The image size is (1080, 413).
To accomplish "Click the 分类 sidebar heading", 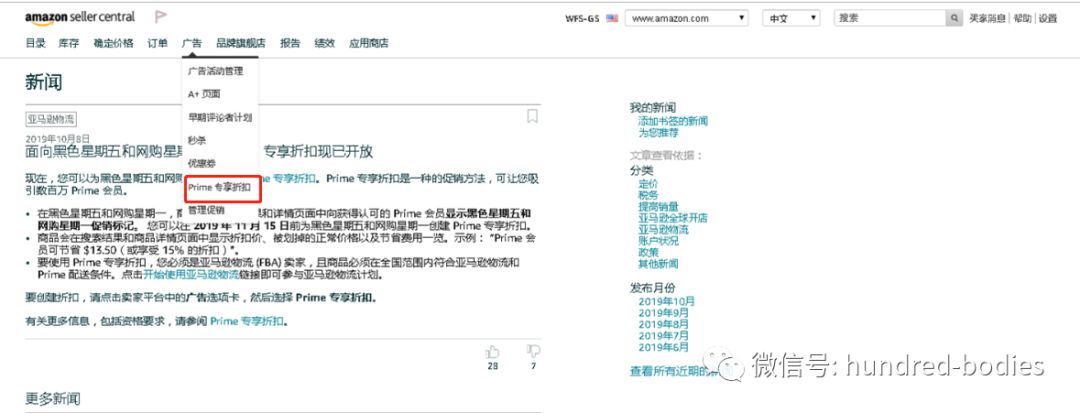I will (x=642, y=170).
